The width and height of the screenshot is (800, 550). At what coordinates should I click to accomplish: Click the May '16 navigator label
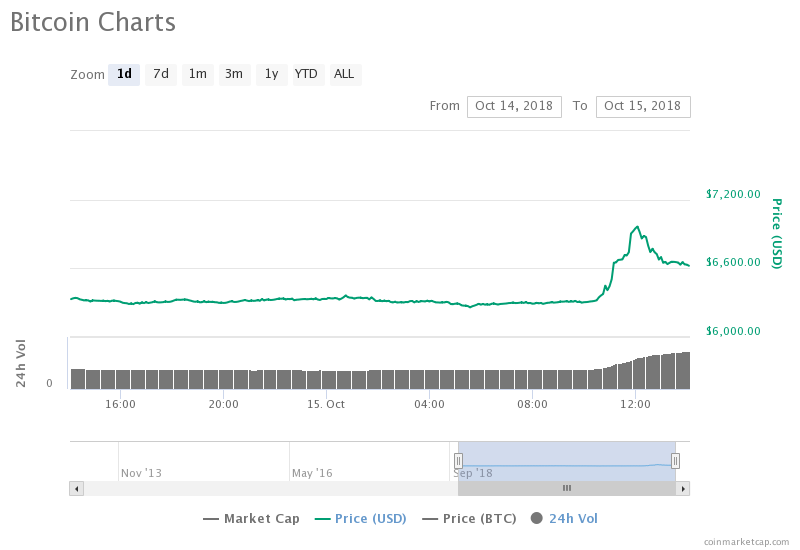point(312,473)
